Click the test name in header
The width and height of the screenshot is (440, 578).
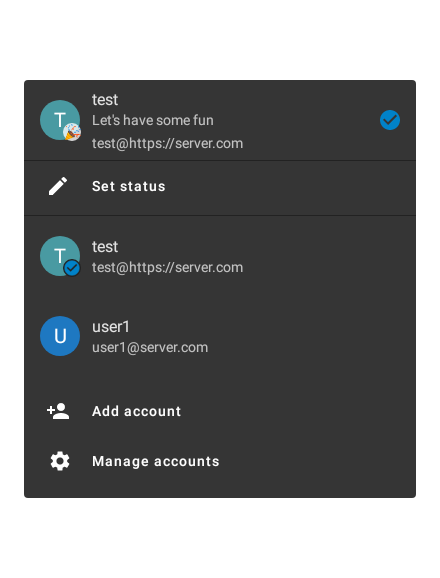105,100
